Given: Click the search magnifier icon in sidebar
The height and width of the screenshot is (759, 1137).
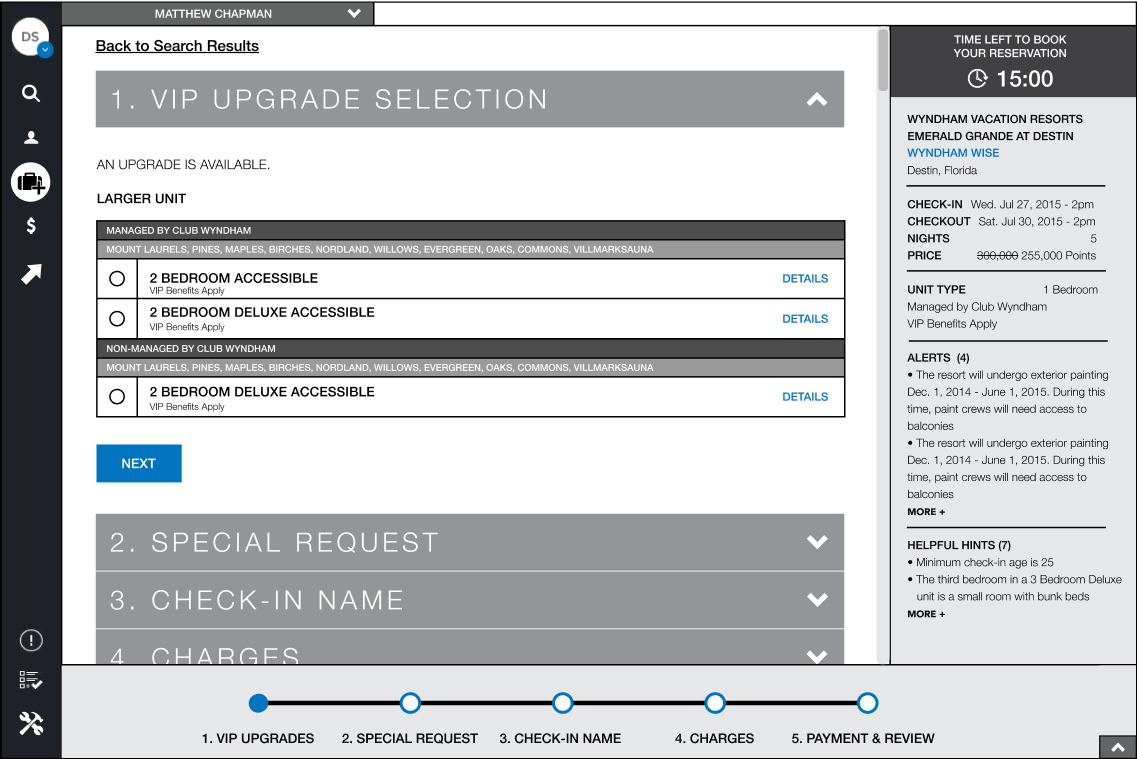Looking at the screenshot, I should coord(31,93).
